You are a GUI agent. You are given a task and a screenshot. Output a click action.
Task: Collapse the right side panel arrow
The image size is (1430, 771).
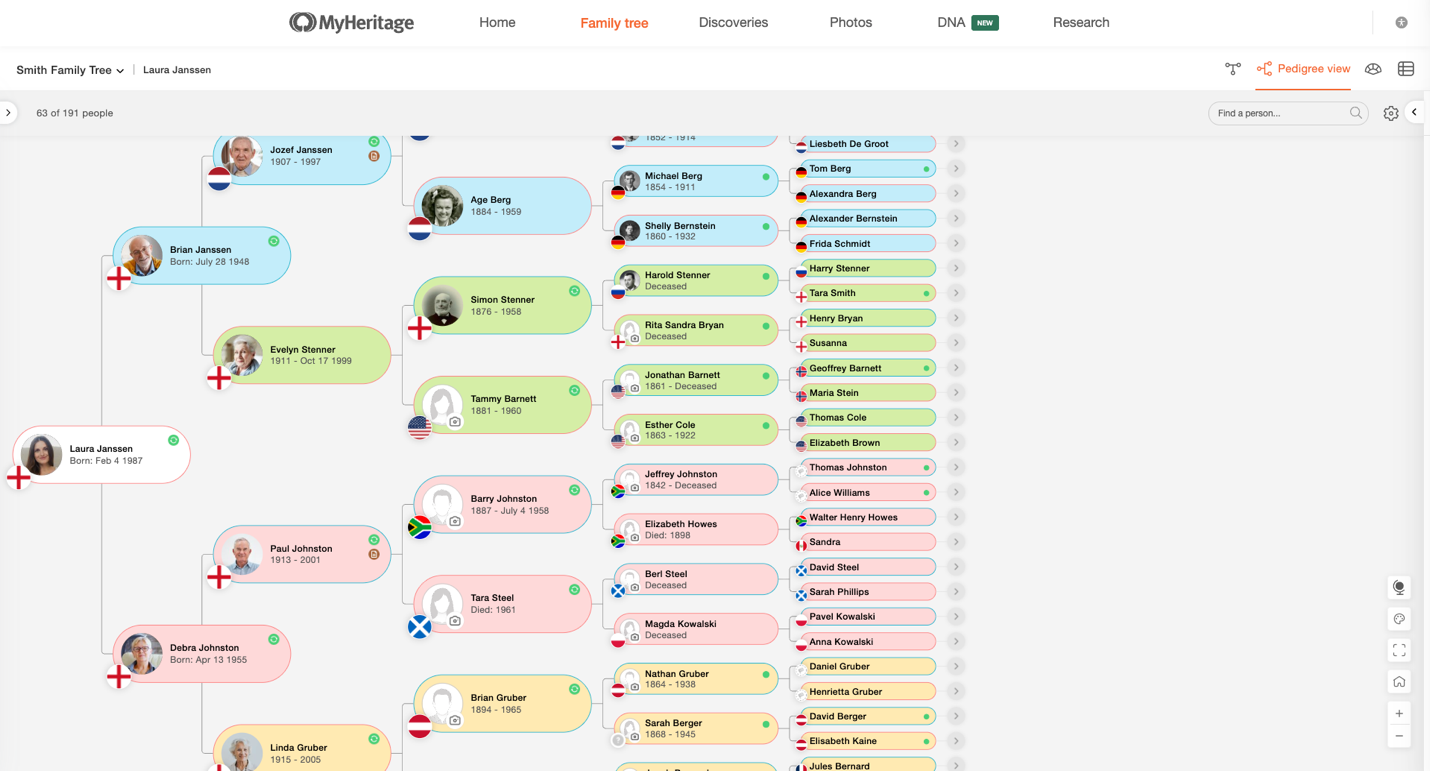click(1414, 112)
